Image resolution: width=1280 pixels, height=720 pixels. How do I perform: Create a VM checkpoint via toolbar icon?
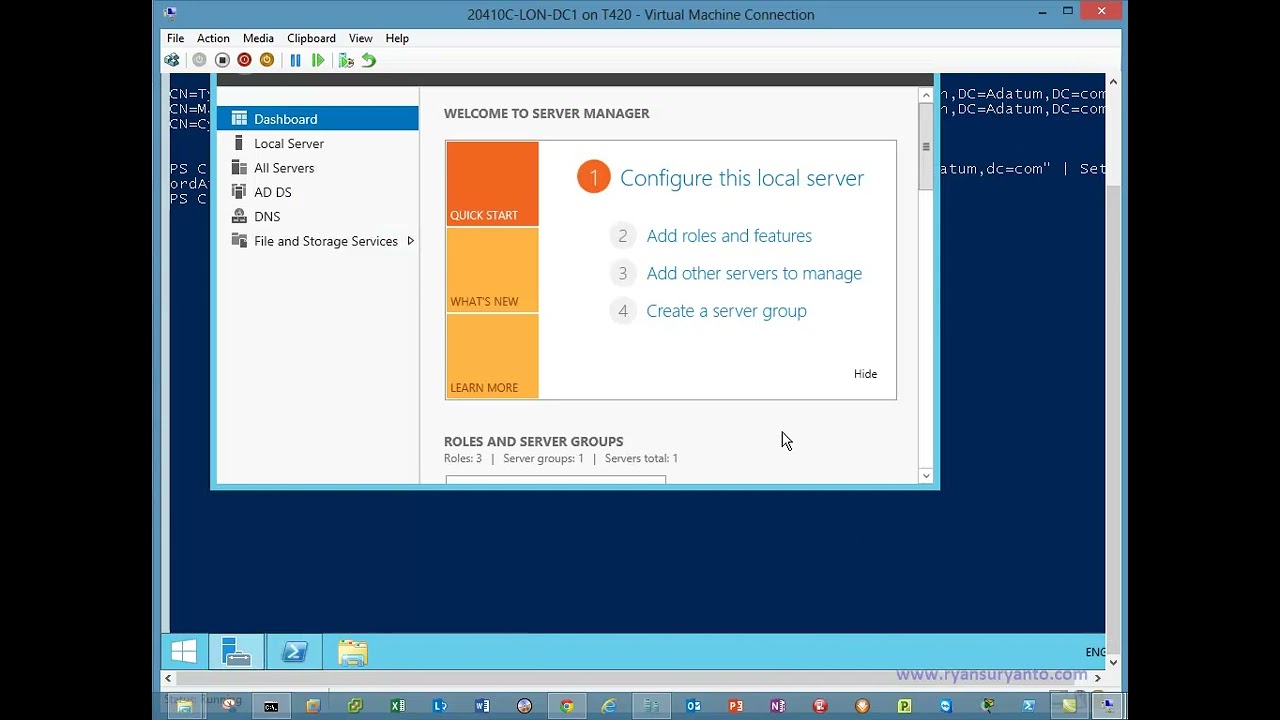pos(346,60)
